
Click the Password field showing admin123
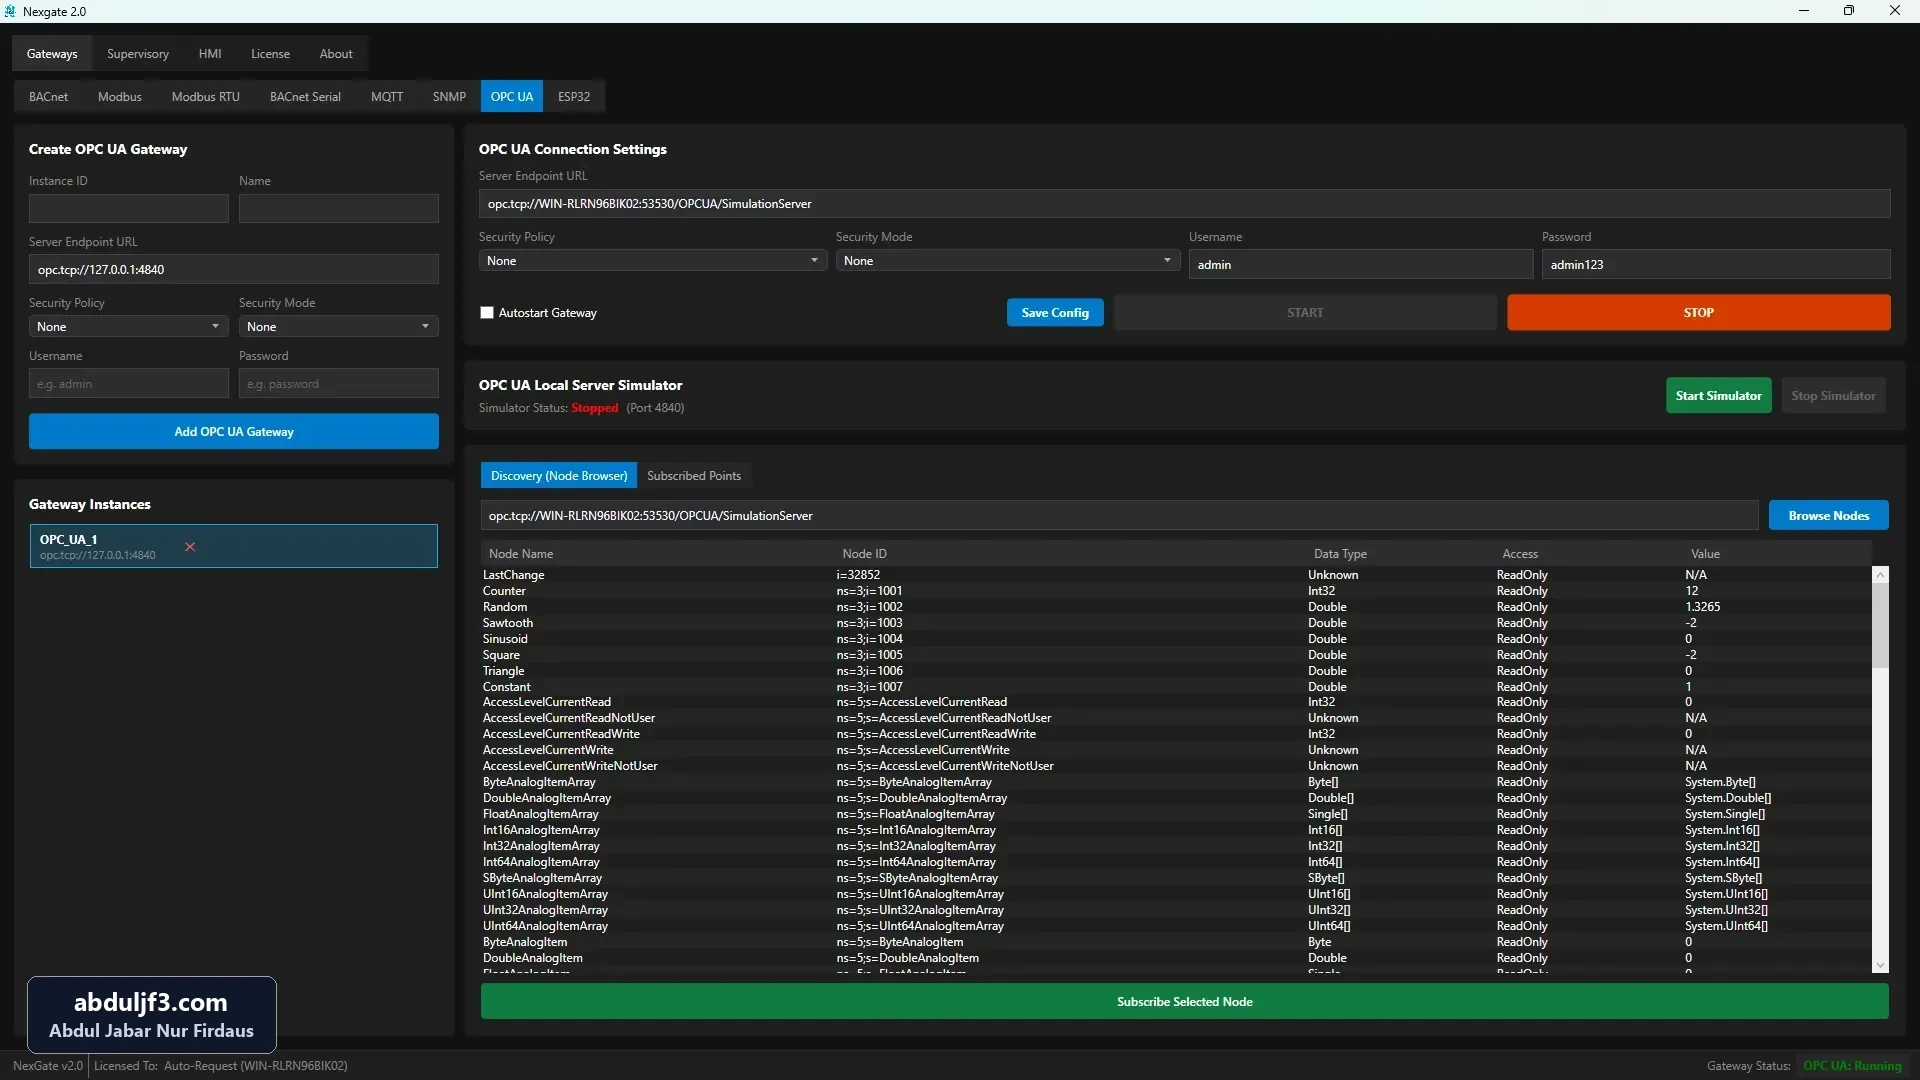pyautogui.click(x=1715, y=265)
